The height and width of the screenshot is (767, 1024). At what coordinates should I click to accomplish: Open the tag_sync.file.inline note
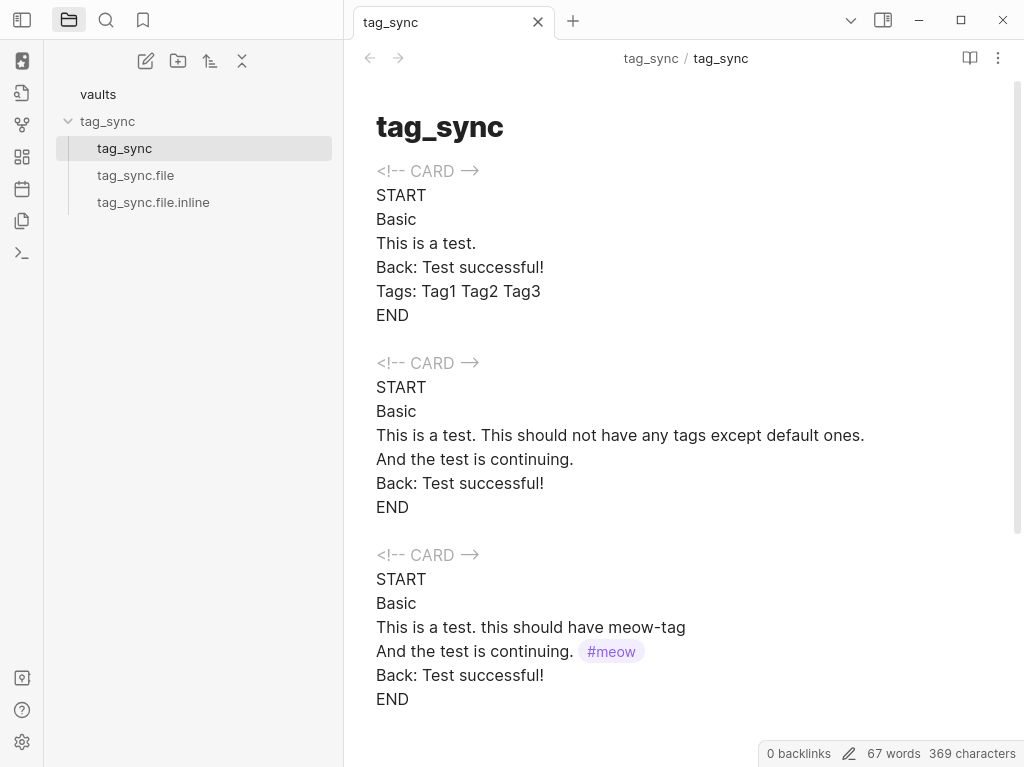click(x=153, y=202)
